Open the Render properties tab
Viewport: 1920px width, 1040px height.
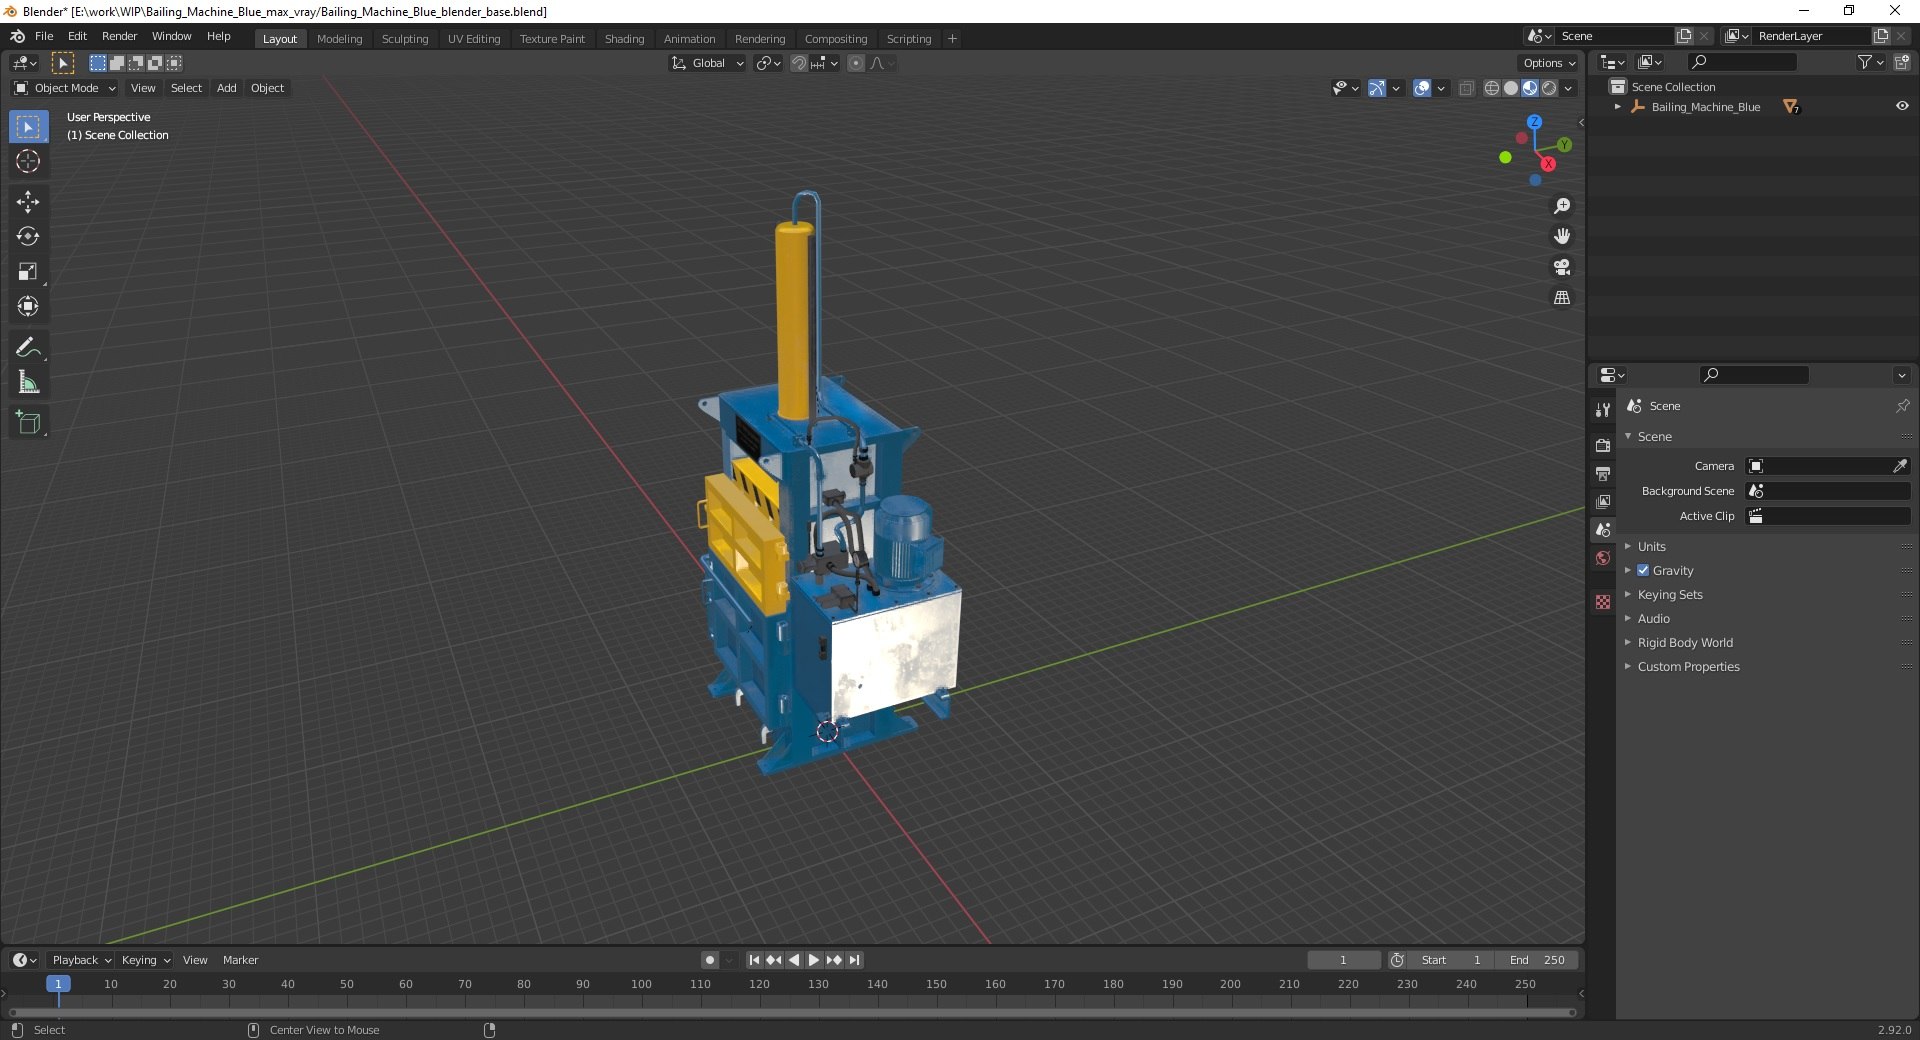point(1603,445)
